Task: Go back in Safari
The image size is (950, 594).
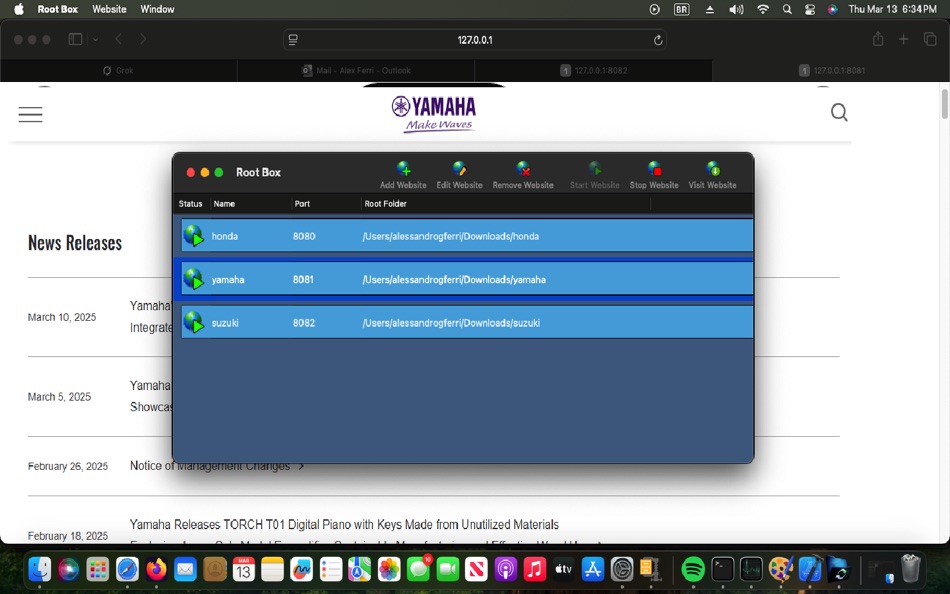Action: 119,39
